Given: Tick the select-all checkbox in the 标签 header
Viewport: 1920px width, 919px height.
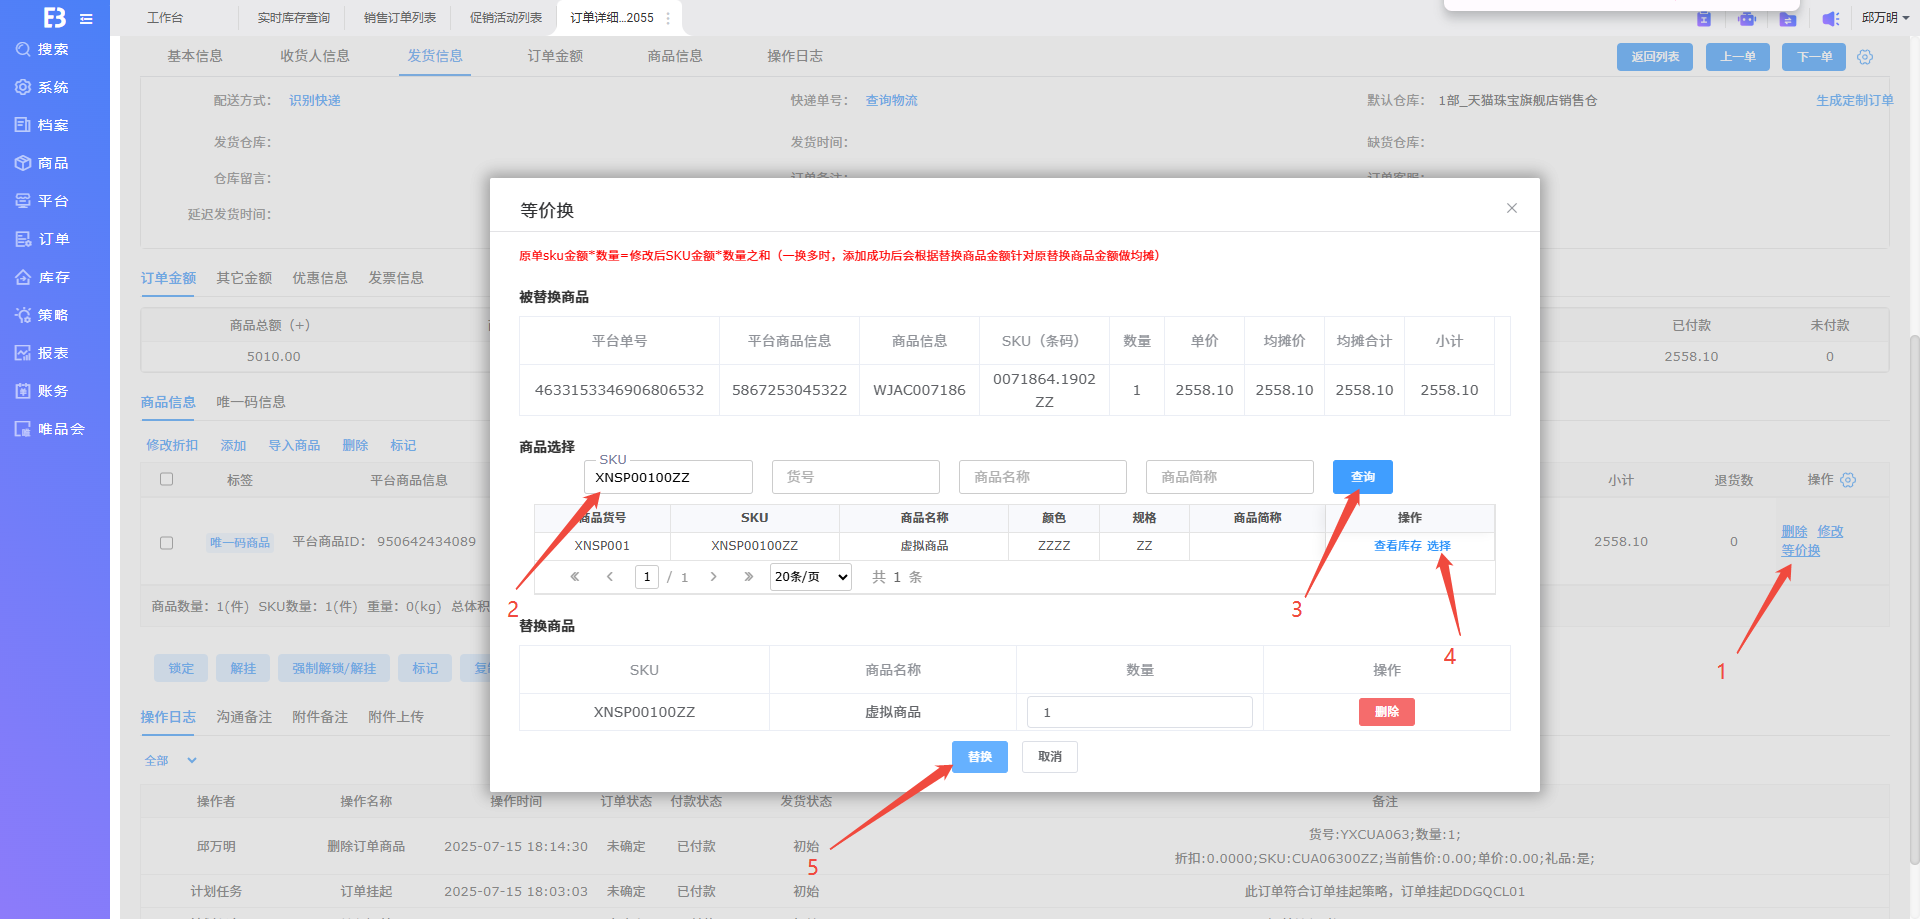Looking at the screenshot, I should [167, 480].
